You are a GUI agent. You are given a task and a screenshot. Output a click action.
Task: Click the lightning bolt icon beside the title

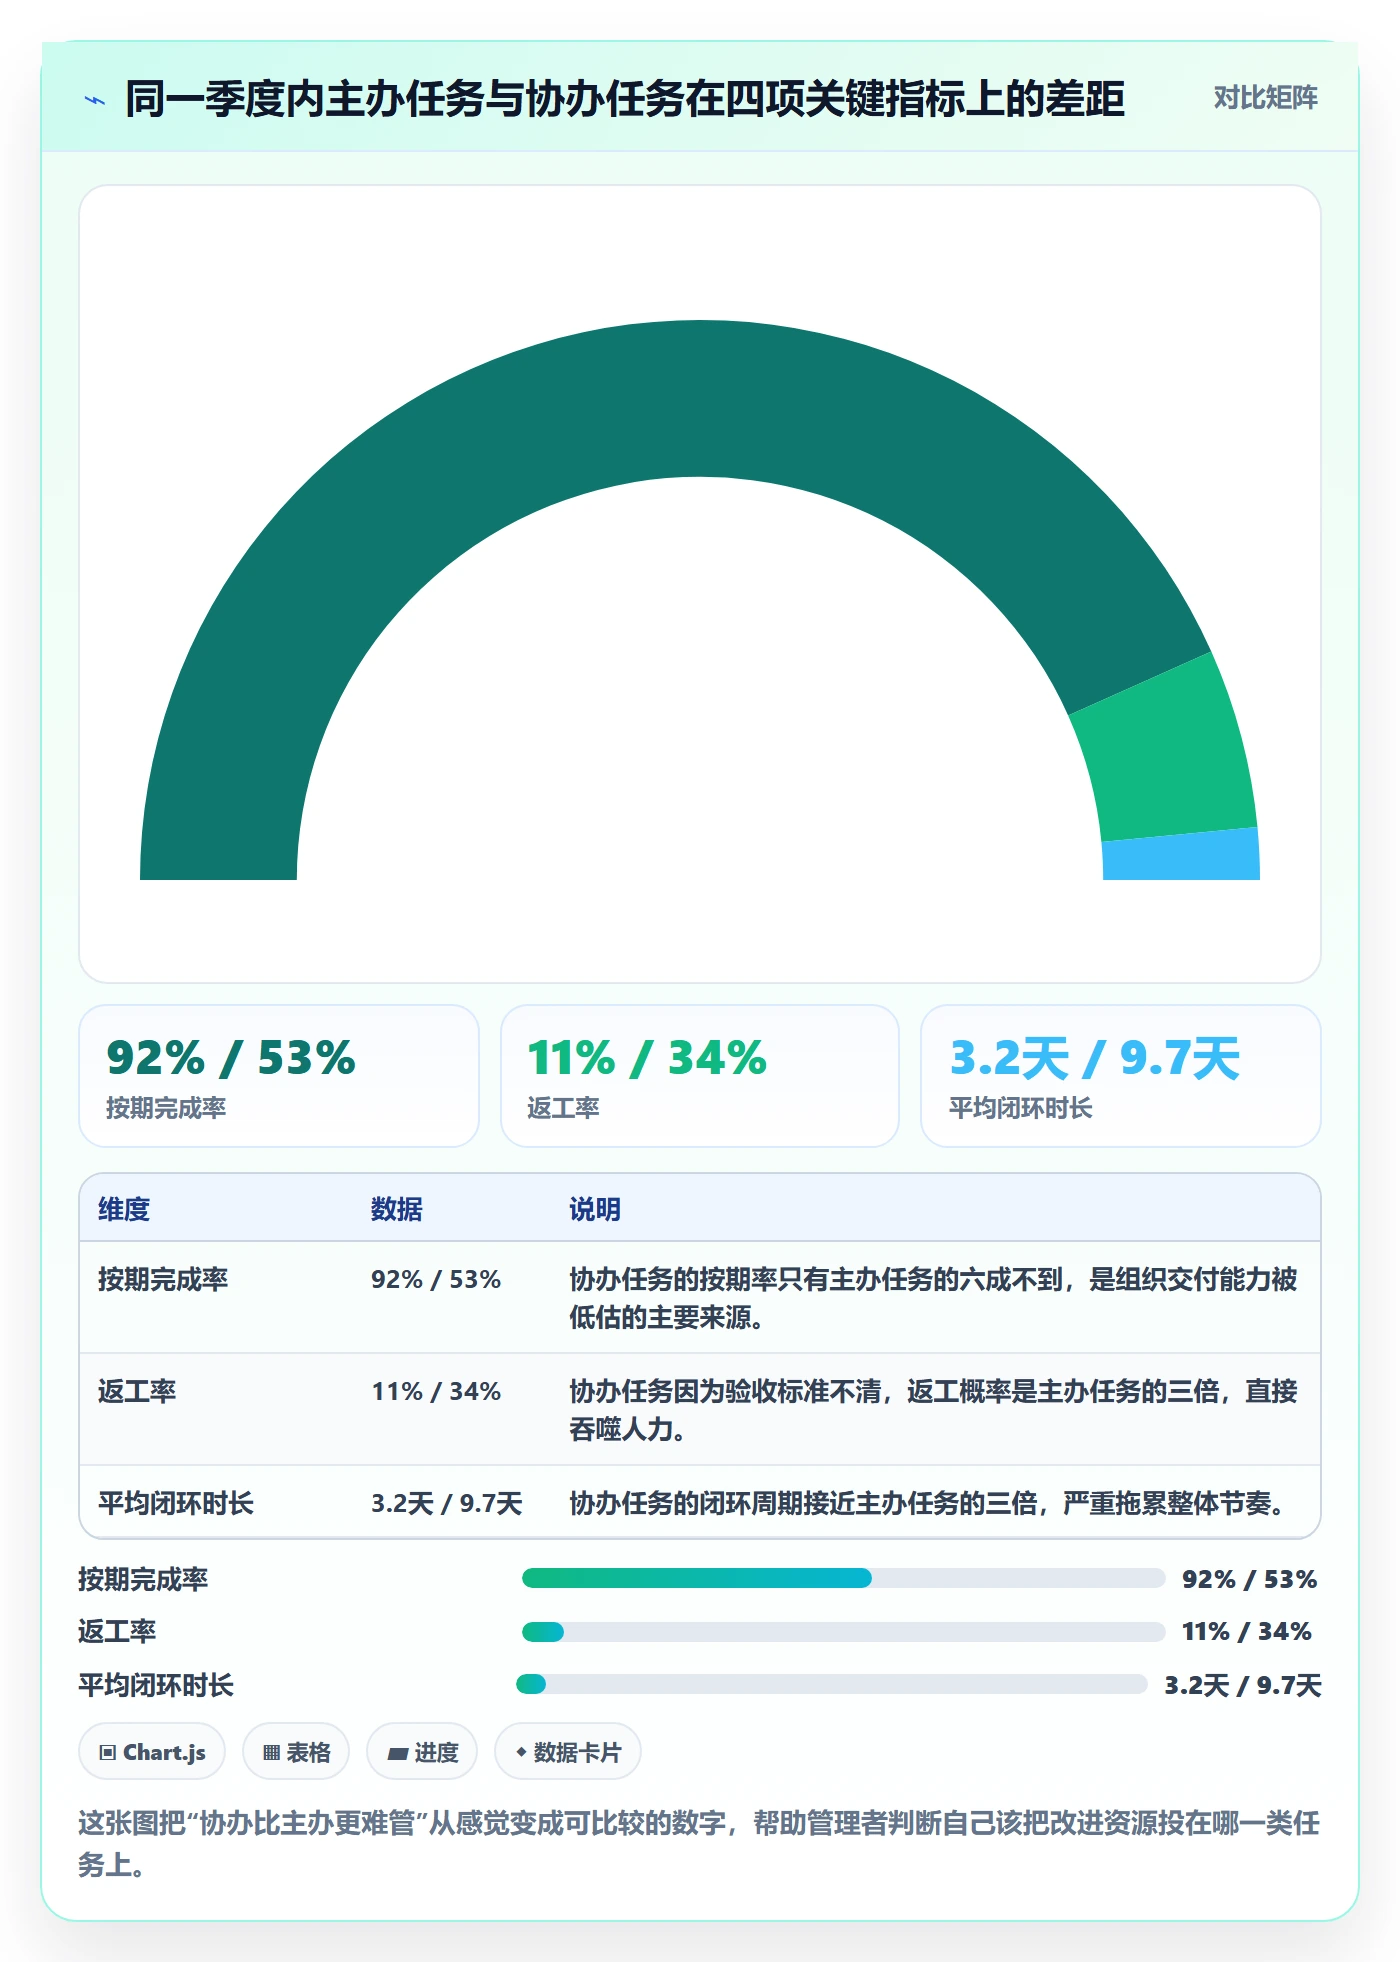[95, 100]
